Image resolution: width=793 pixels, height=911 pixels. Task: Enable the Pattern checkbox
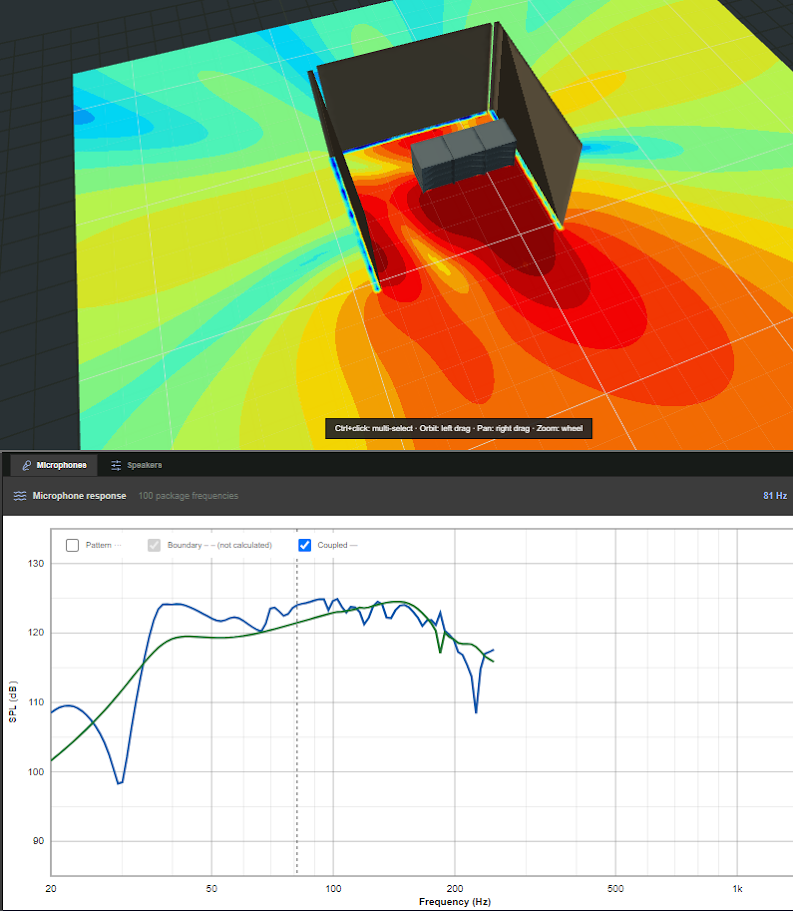(x=72, y=546)
